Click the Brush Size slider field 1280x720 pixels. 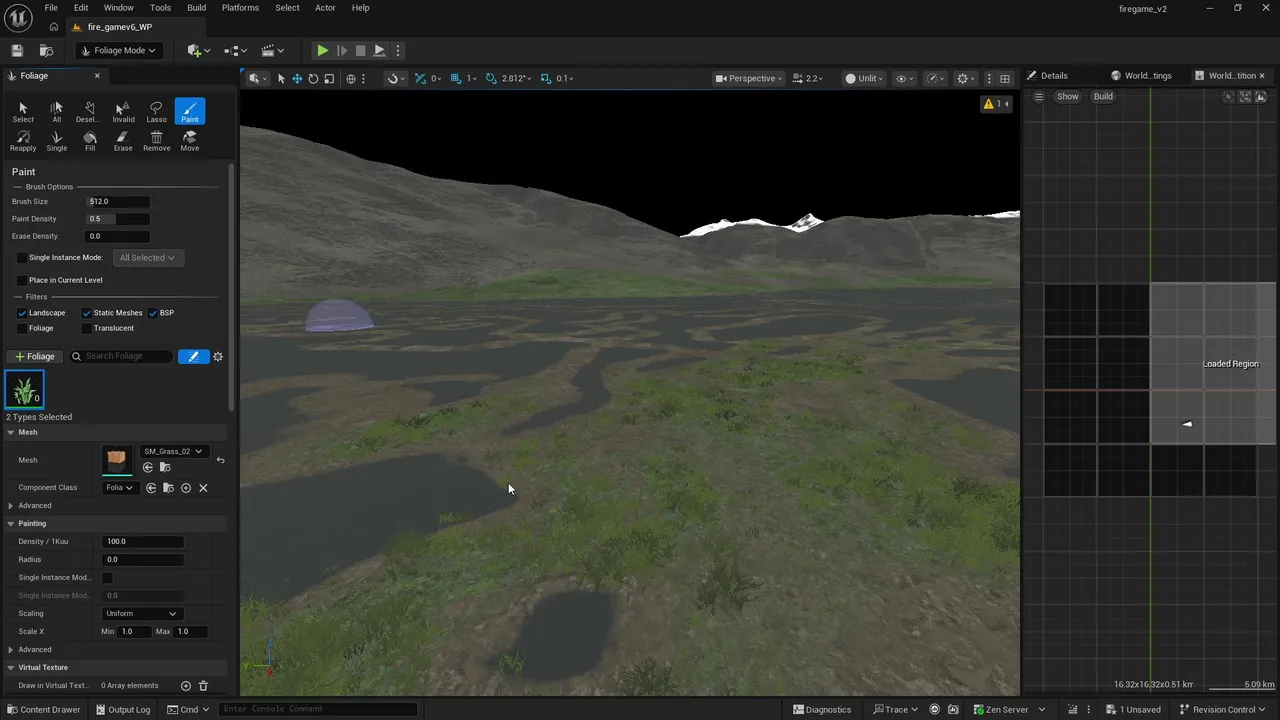pyautogui.click(x=118, y=202)
